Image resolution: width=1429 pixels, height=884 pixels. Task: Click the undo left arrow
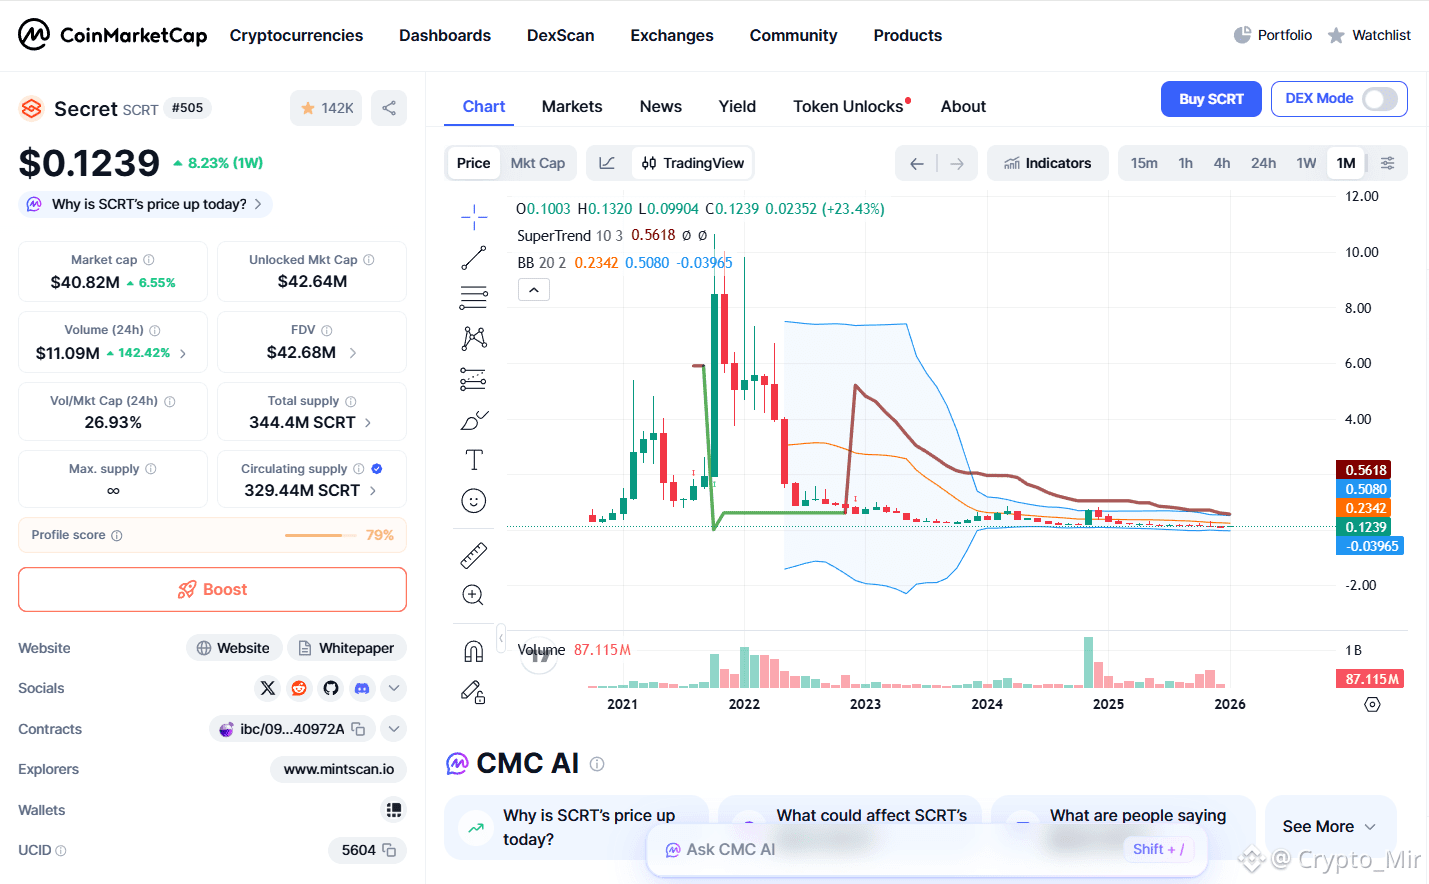tap(916, 163)
